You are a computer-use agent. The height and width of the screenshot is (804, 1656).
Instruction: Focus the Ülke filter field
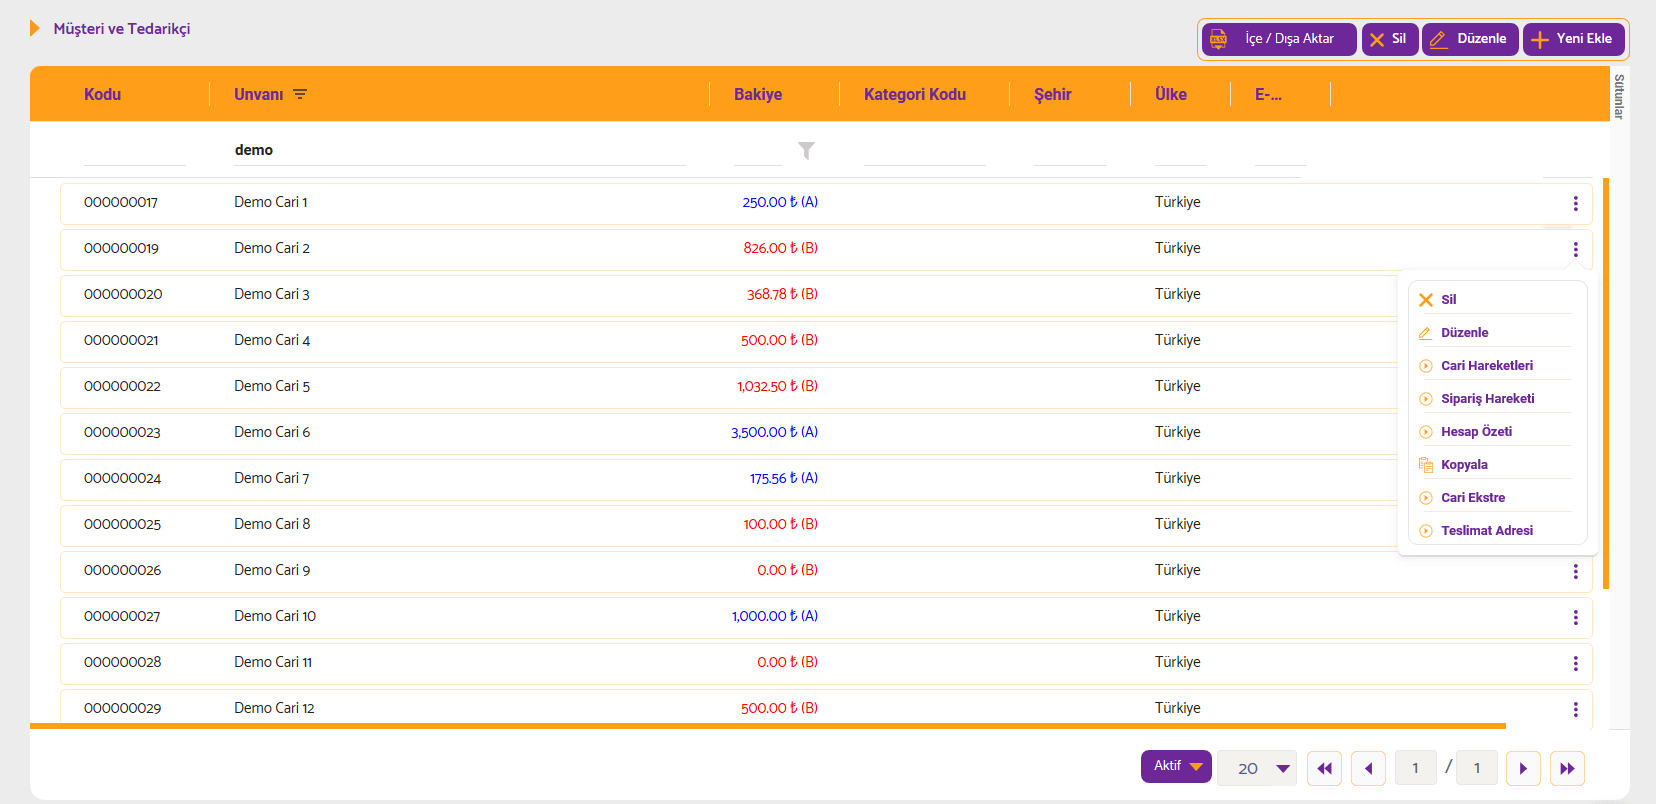coord(1181,150)
